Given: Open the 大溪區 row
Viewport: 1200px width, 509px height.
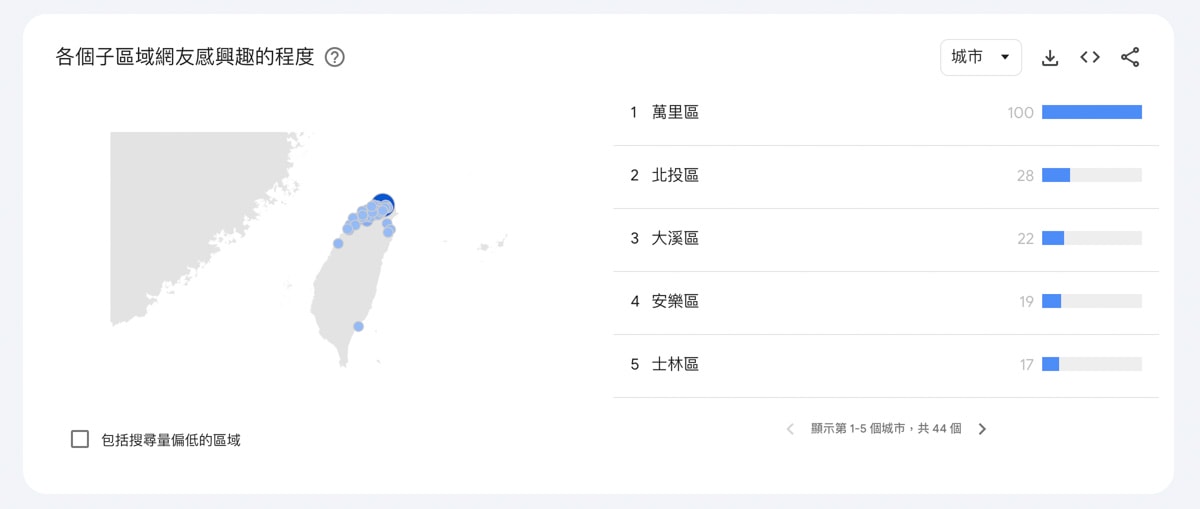Looking at the screenshot, I should pos(886,239).
